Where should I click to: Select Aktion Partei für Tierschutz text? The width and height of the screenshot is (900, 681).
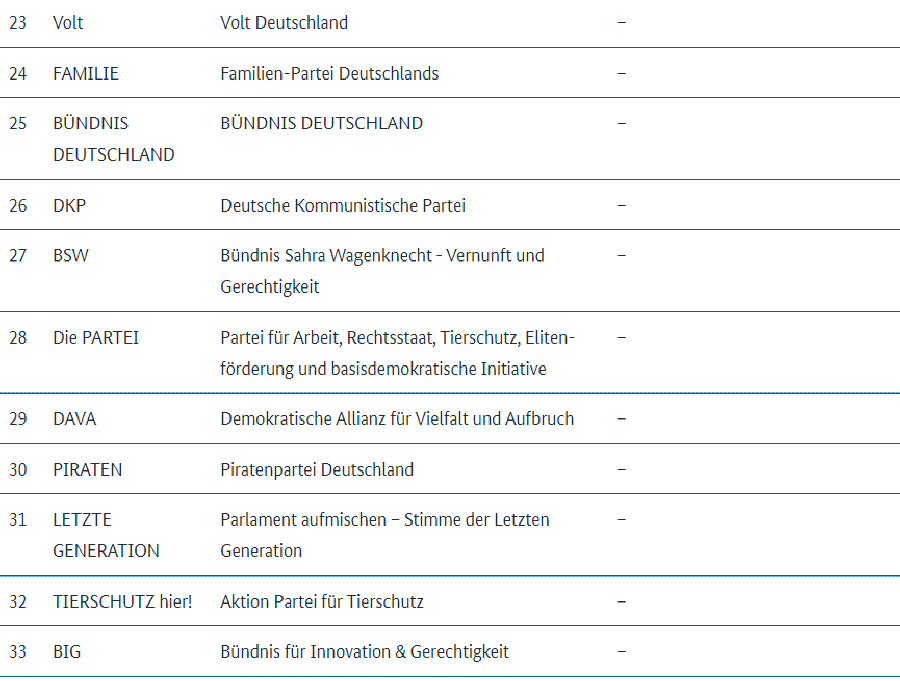(322, 601)
